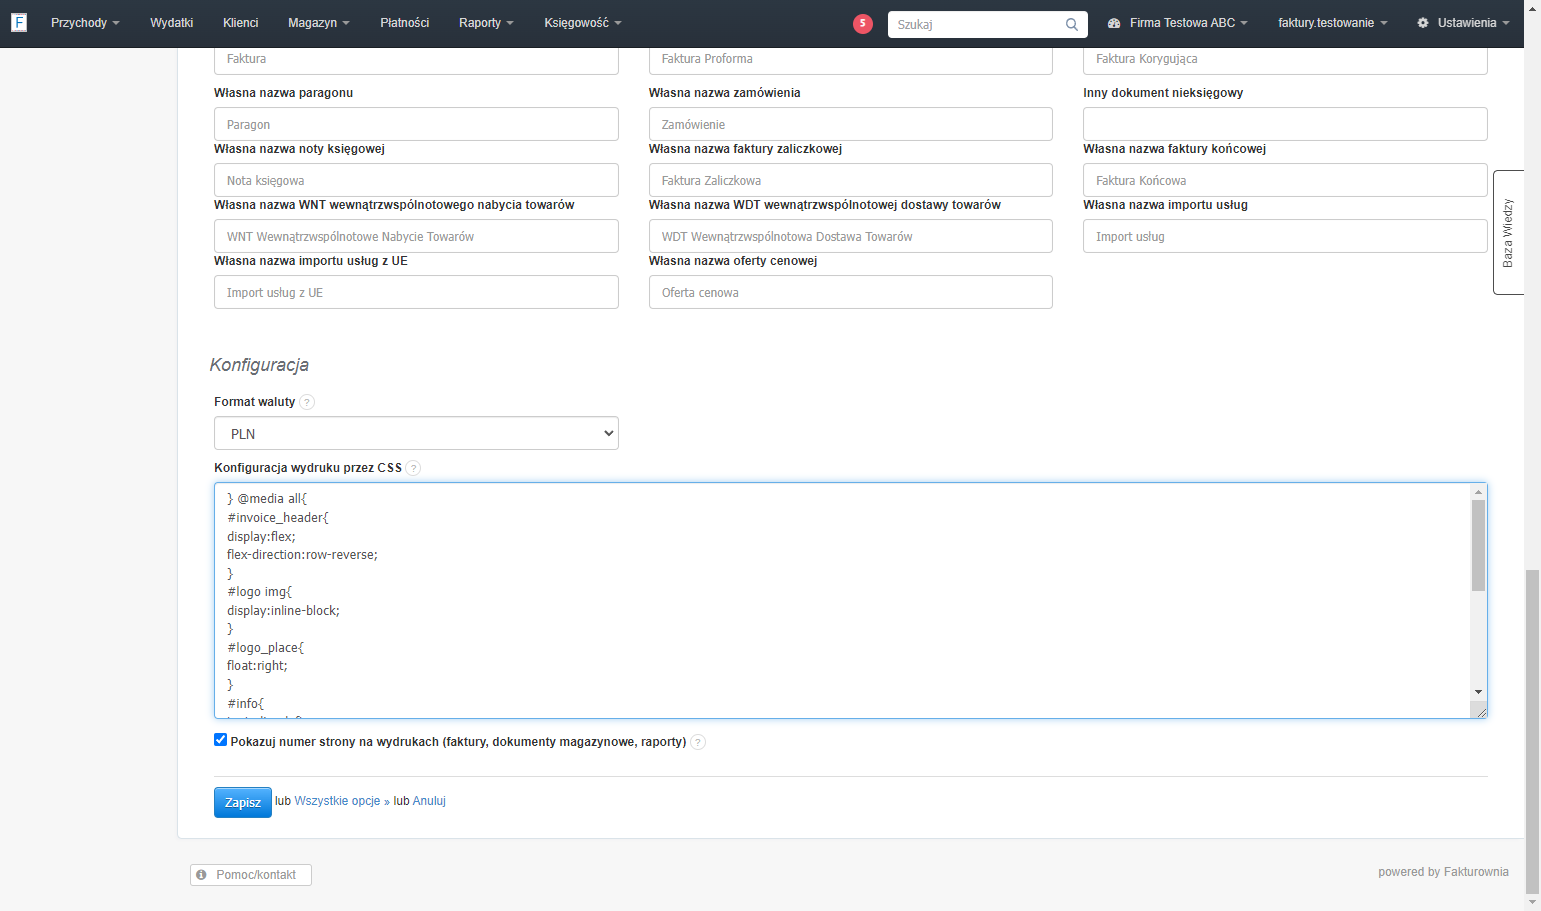Click the Ustawienia gear icon
Screen dimensions: 1541x911
1423,23
